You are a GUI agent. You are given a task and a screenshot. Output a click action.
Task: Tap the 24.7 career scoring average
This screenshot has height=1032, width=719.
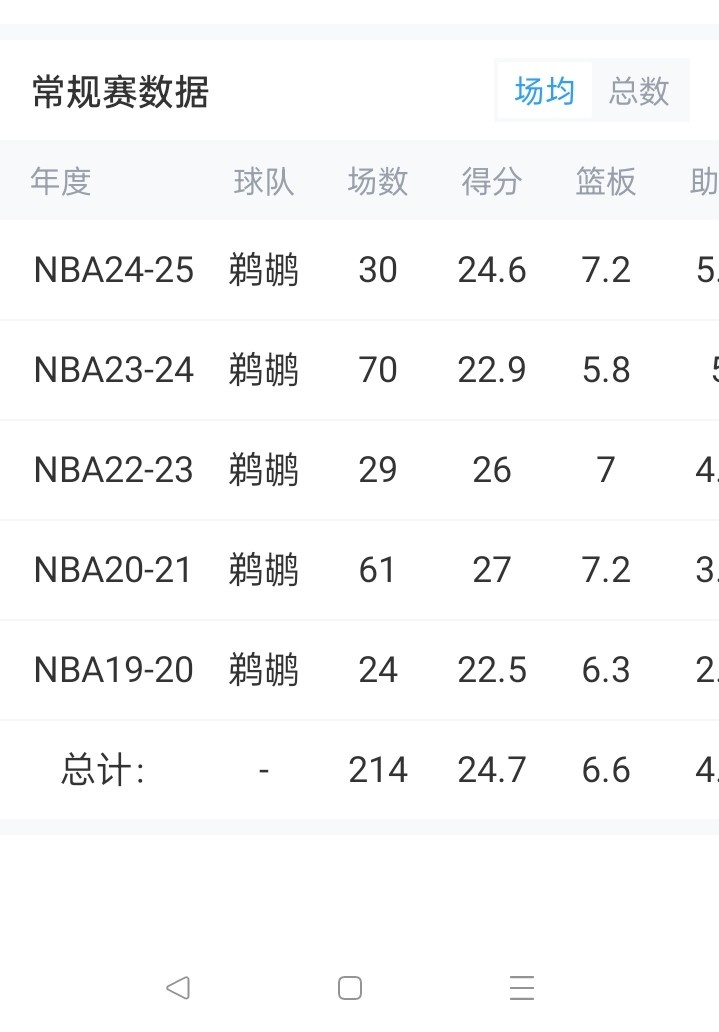[492, 770]
